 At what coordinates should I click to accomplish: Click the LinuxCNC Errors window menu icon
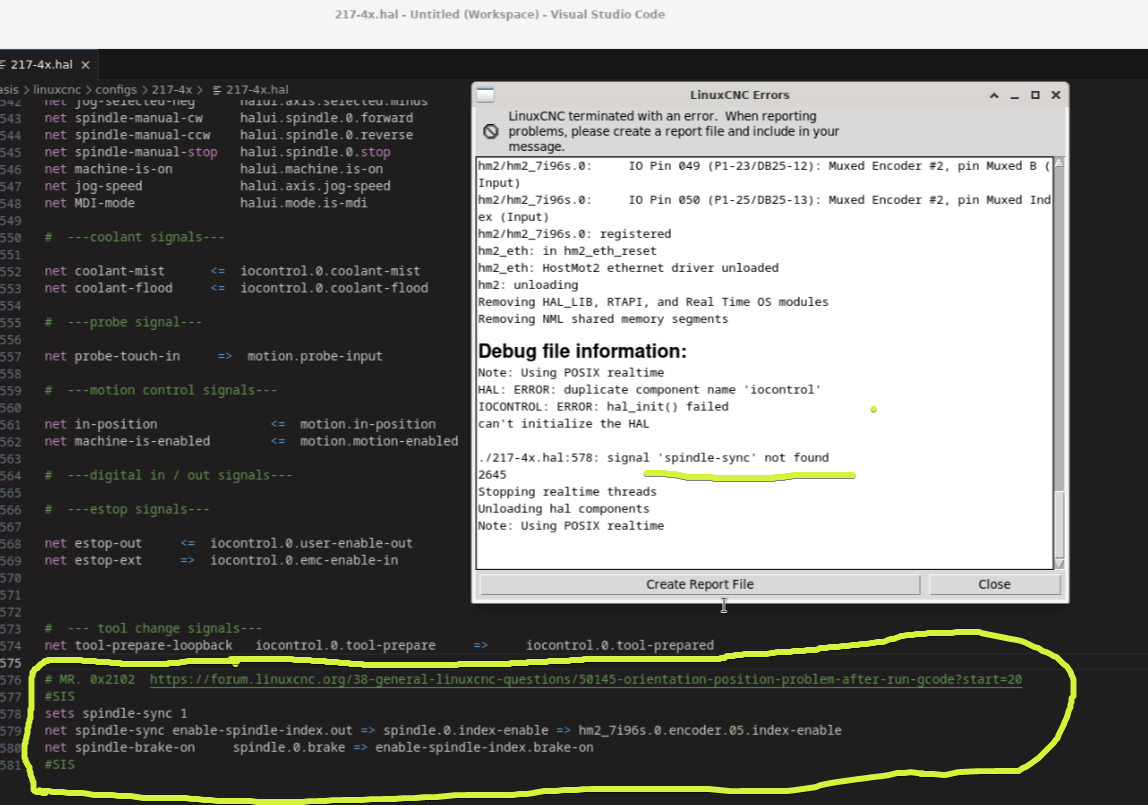pyautogui.click(x=485, y=94)
